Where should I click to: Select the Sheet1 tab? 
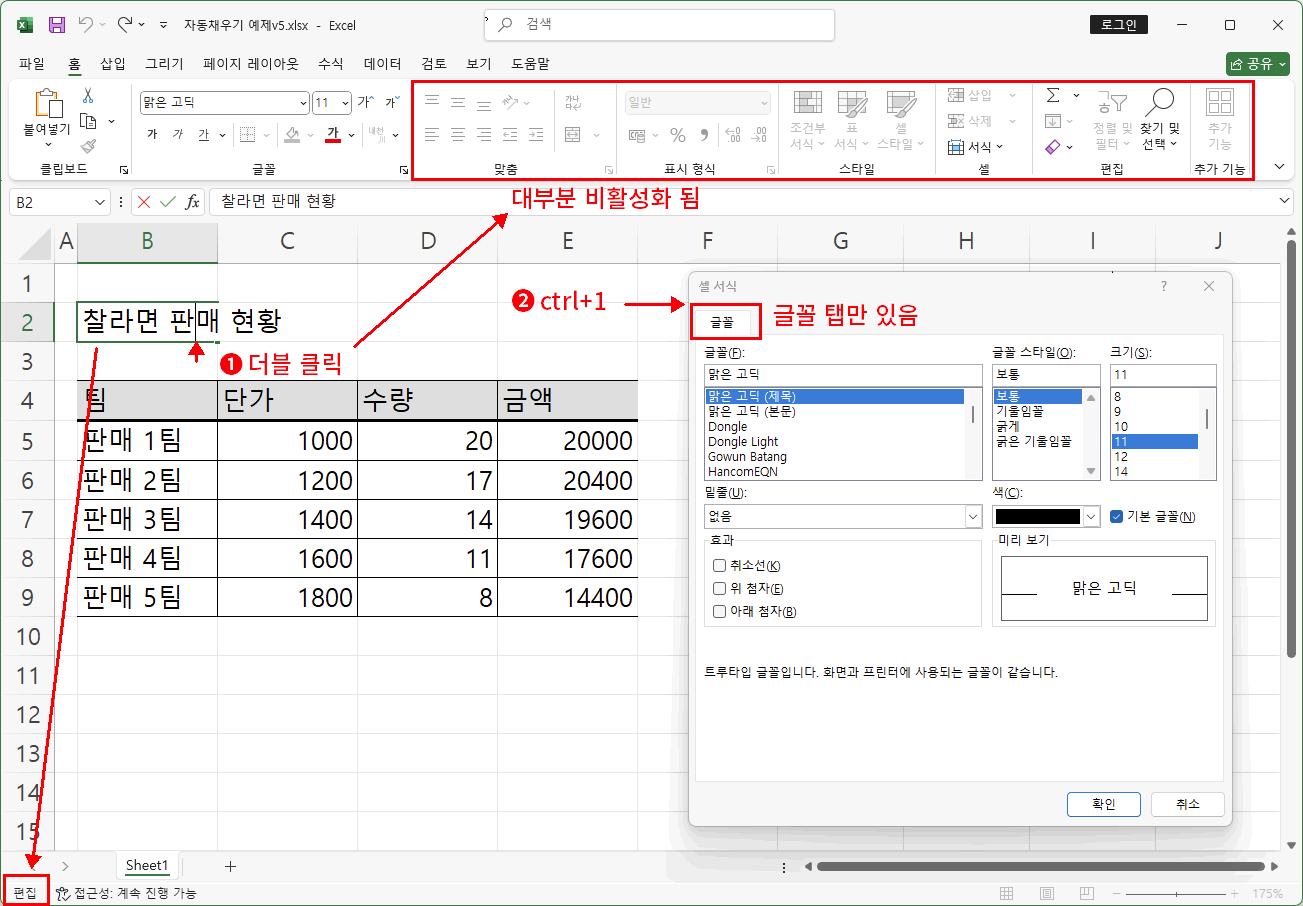tap(147, 866)
